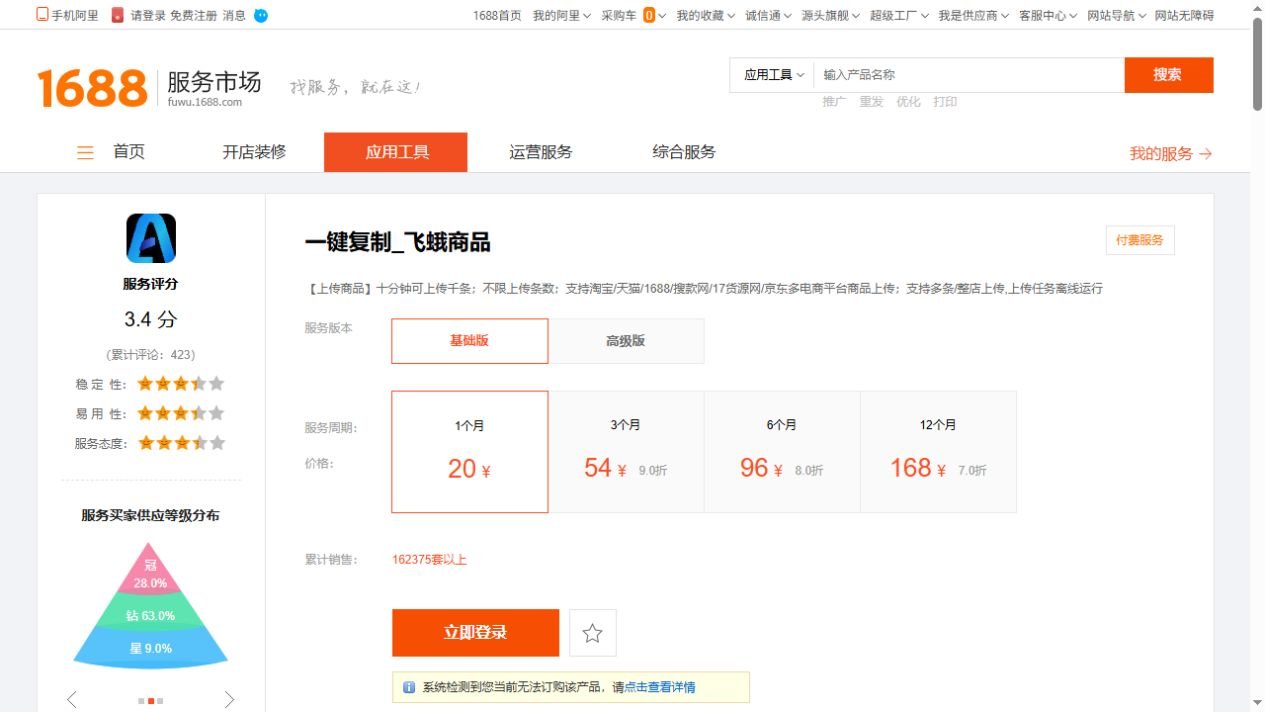Screen dimensions: 1265x712
Task: Expand the 超级工厂 dropdown
Action: (x=899, y=15)
